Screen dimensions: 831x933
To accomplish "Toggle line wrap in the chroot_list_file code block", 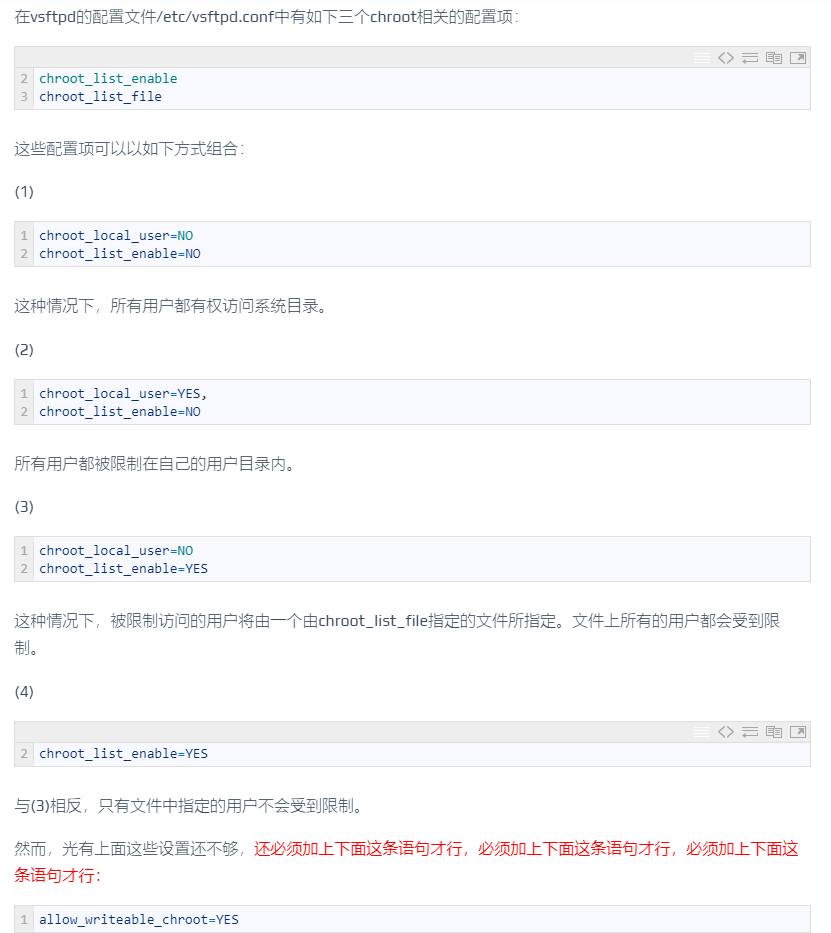I will click(750, 58).
